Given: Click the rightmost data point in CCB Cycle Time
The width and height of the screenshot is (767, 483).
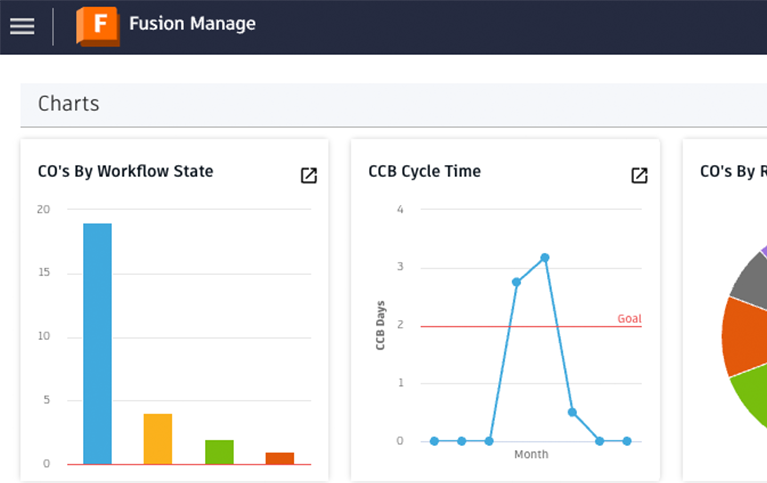Looking at the screenshot, I should (x=627, y=441).
